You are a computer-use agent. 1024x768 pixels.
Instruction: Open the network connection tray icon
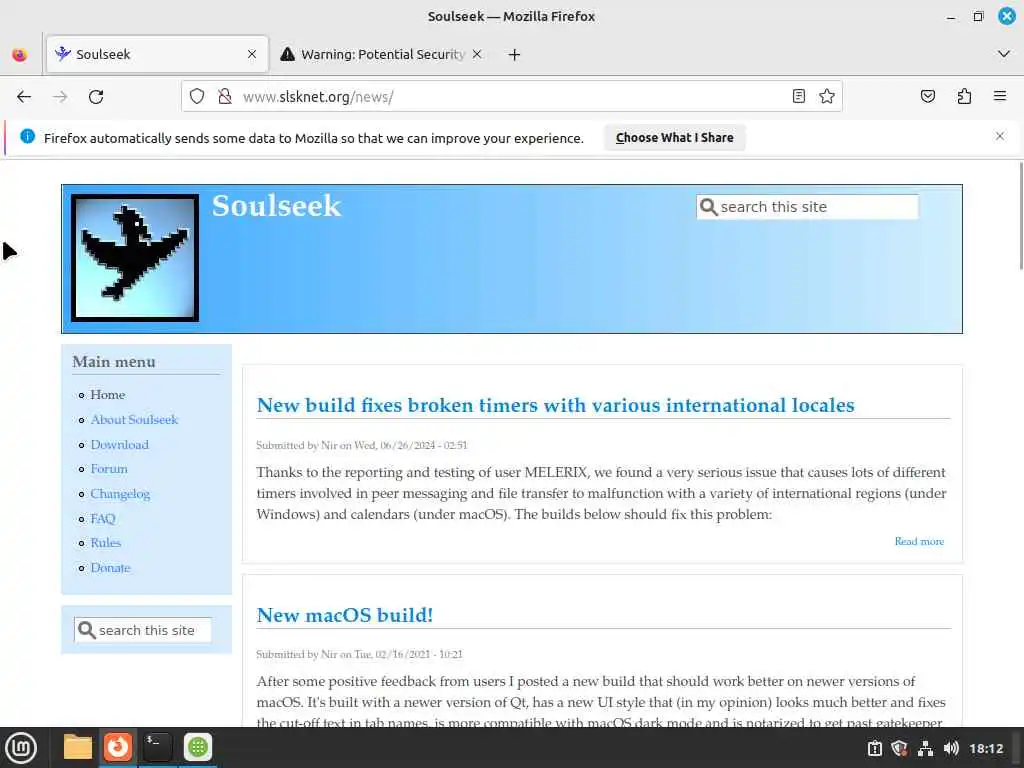point(925,748)
